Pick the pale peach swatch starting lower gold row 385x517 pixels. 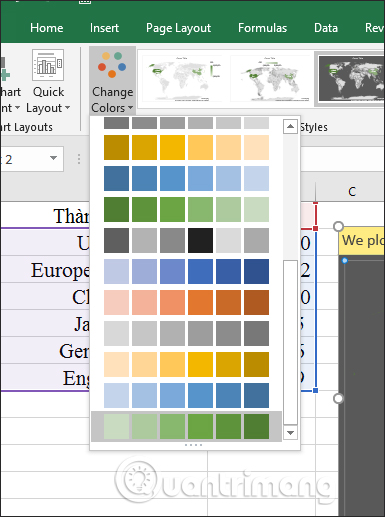pos(116,364)
